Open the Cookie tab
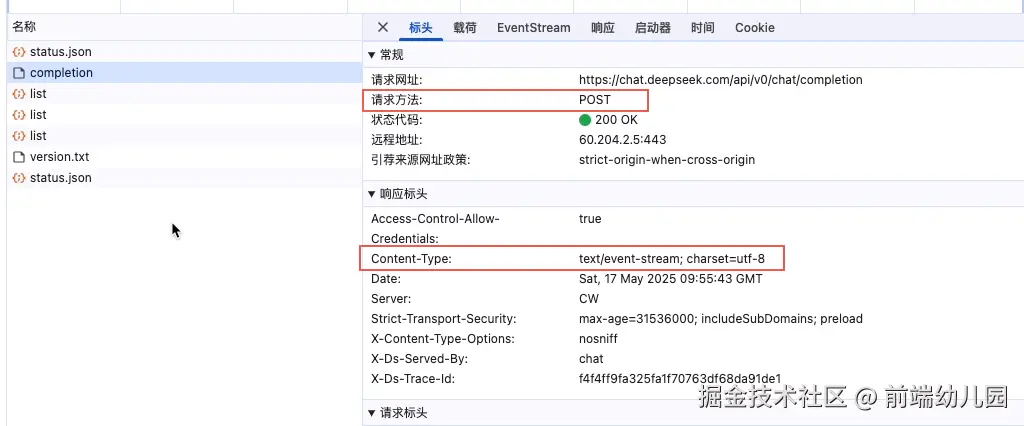The height and width of the screenshot is (426, 1024). 754,28
